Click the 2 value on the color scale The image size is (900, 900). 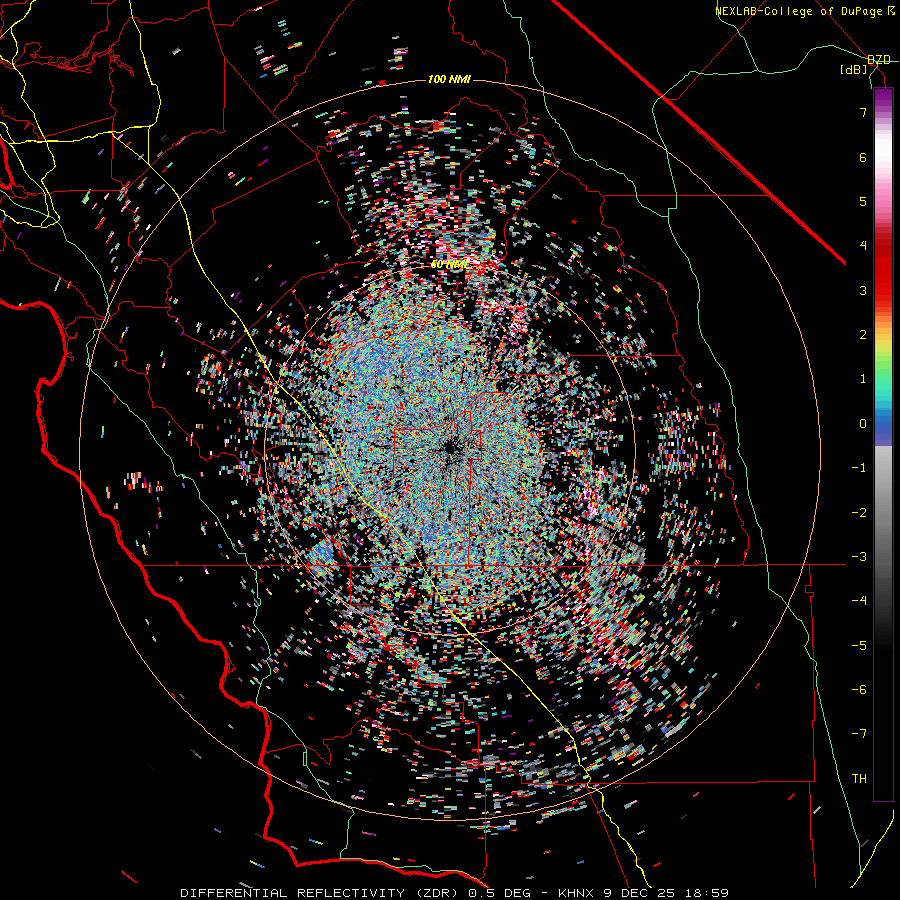coord(863,335)
